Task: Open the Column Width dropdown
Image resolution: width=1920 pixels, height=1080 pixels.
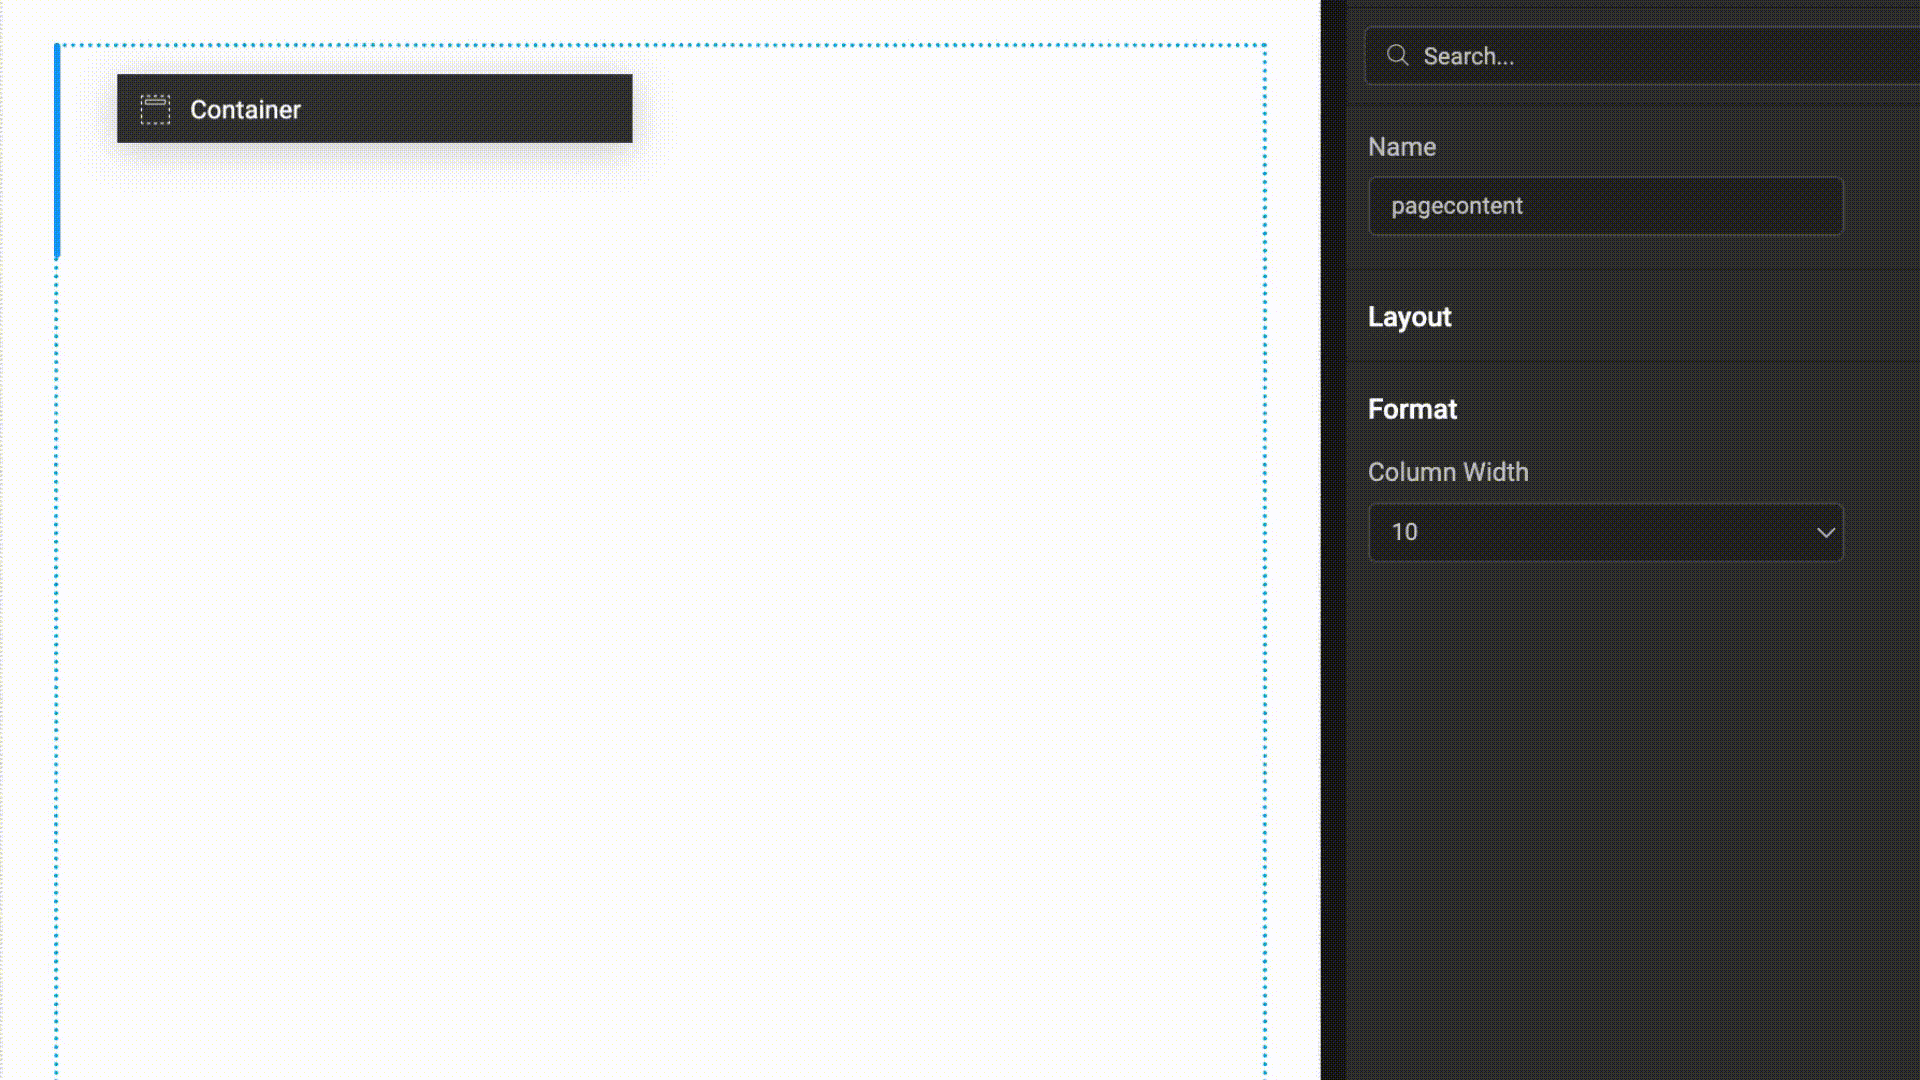Action: 1605,532
